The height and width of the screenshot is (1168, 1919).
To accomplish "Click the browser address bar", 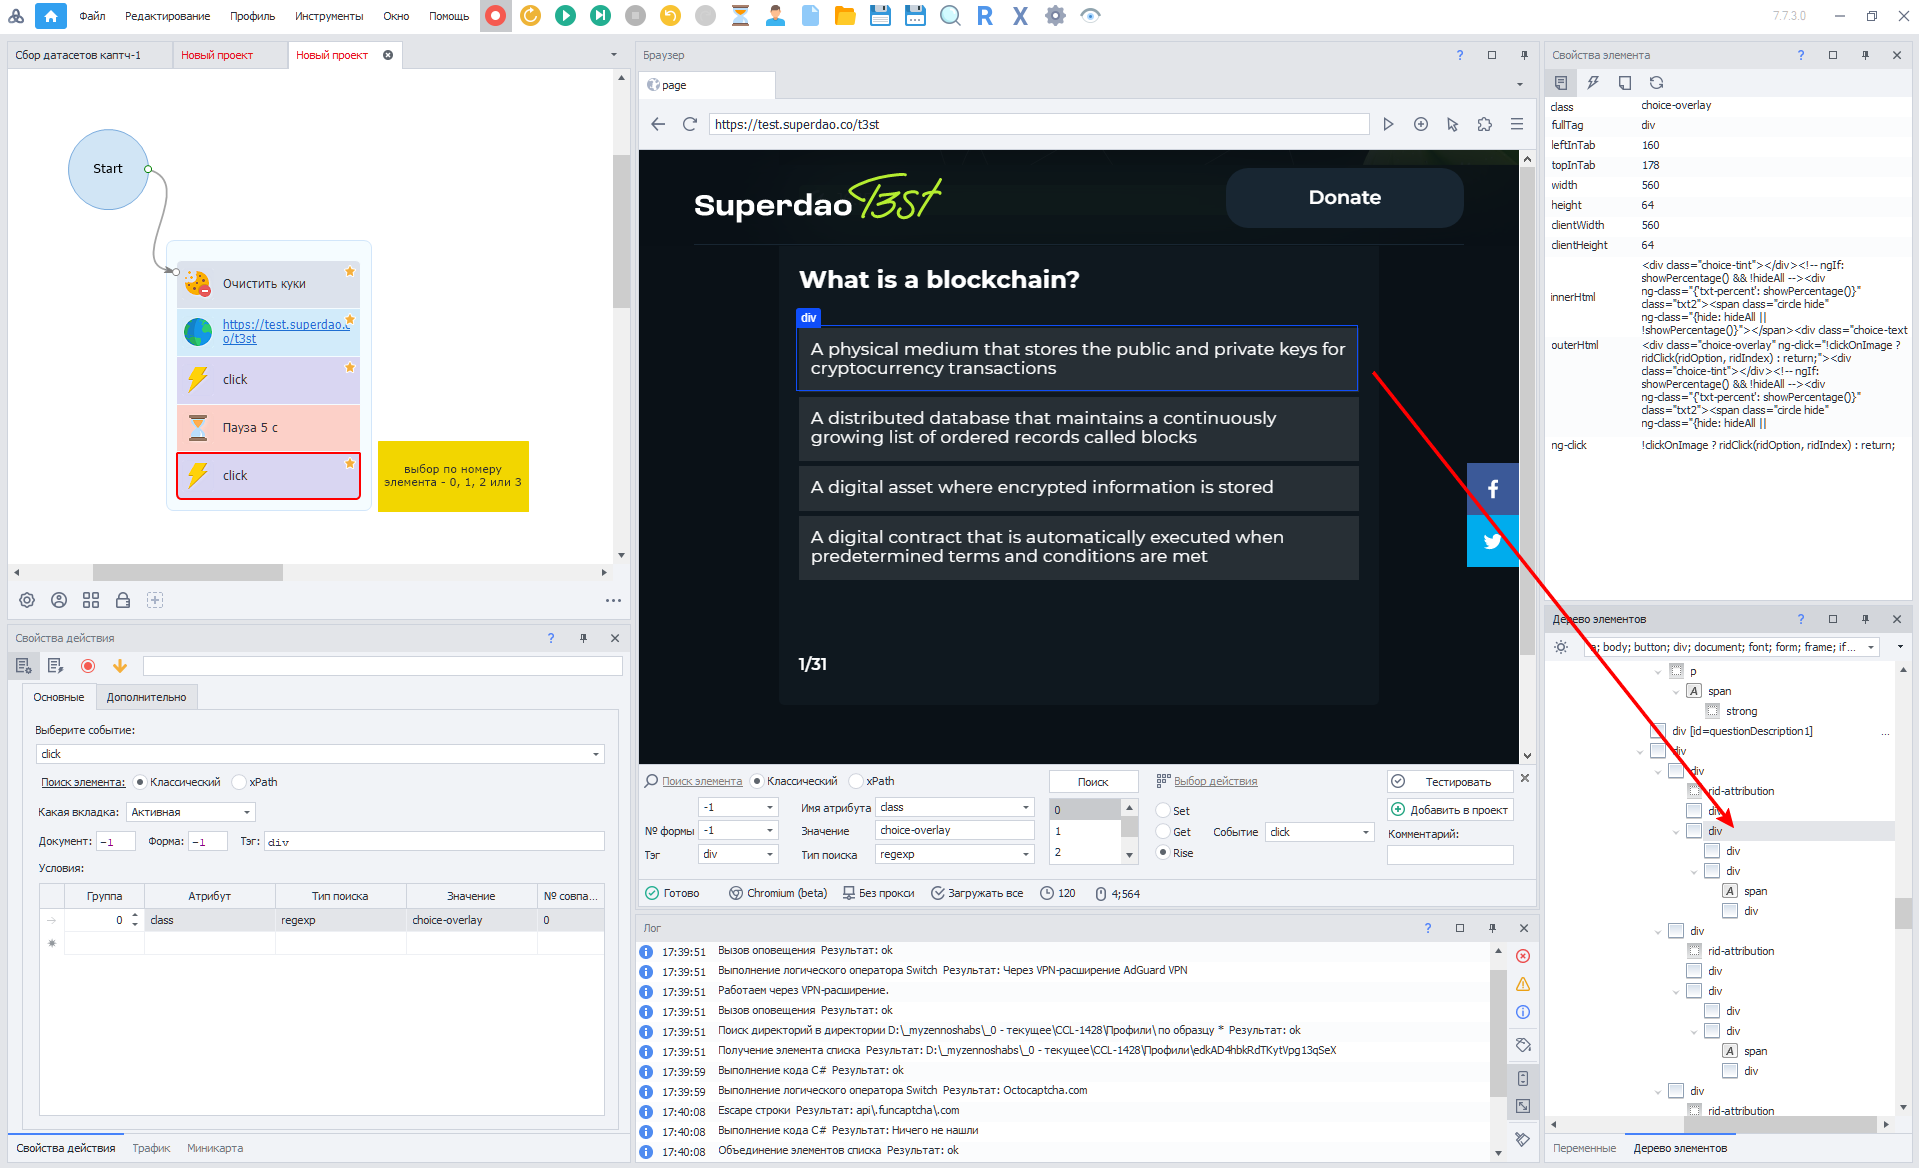I will 1038,124.
